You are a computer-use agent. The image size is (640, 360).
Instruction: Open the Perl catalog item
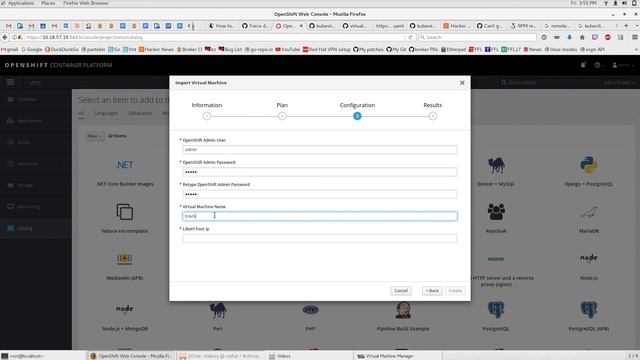coord(218,316)
